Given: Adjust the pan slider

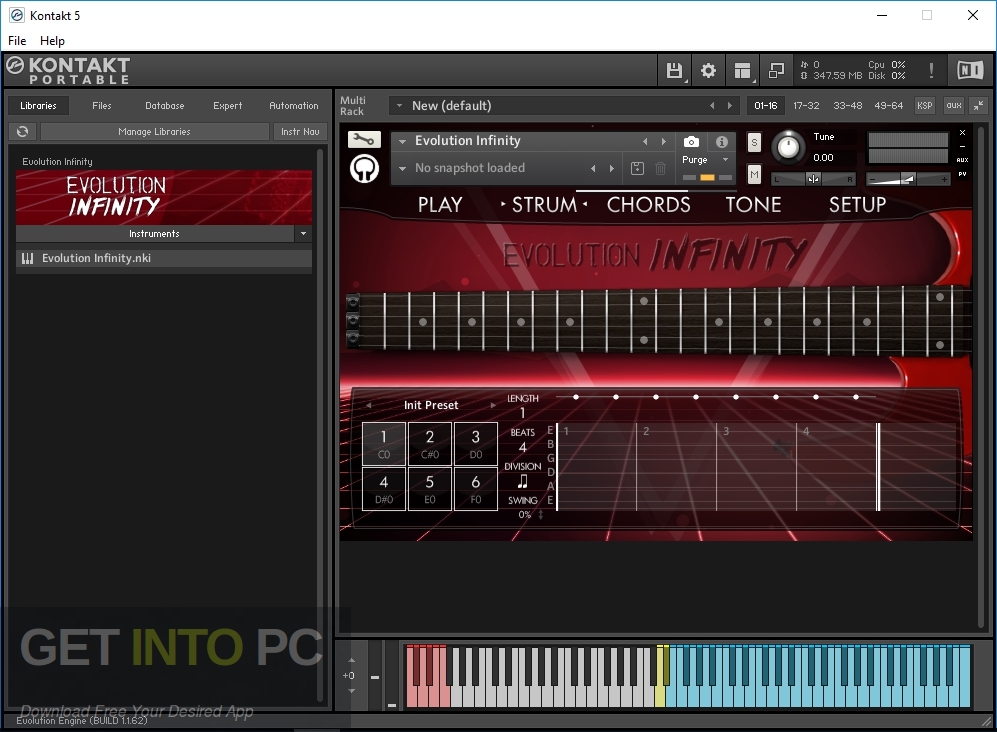Looking at the screenshot, I should coord(813,179).
